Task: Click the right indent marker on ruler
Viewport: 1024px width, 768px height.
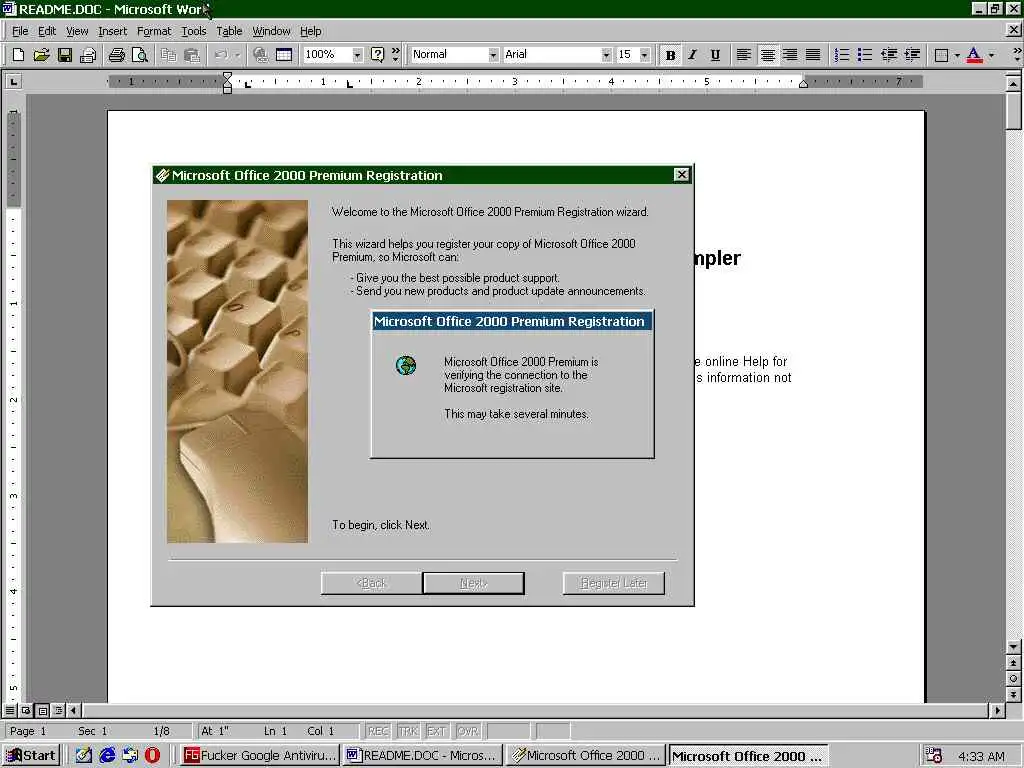Action: [x=804, y=84]
